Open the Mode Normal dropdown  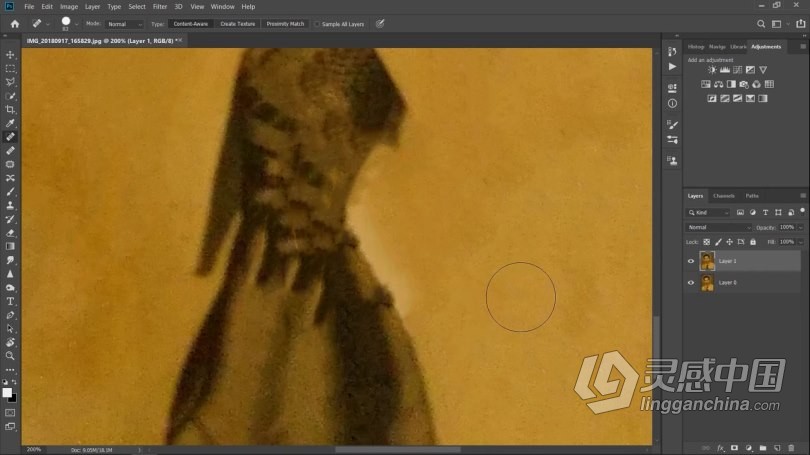pyautogui.click(x=124, y=24)
